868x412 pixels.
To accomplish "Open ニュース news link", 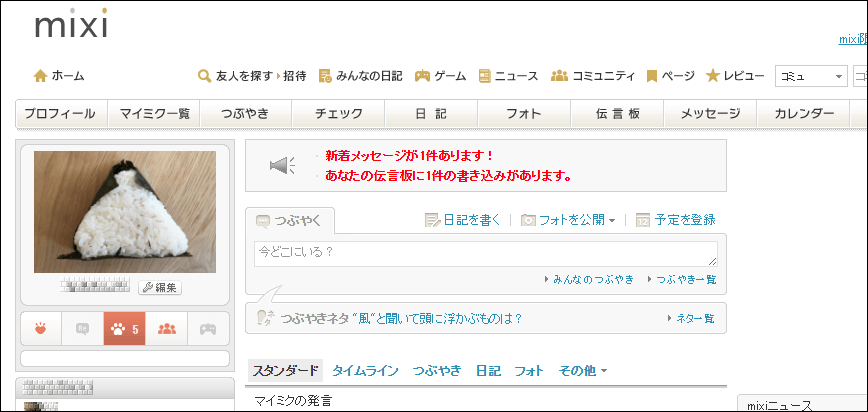I will [516, 76].
